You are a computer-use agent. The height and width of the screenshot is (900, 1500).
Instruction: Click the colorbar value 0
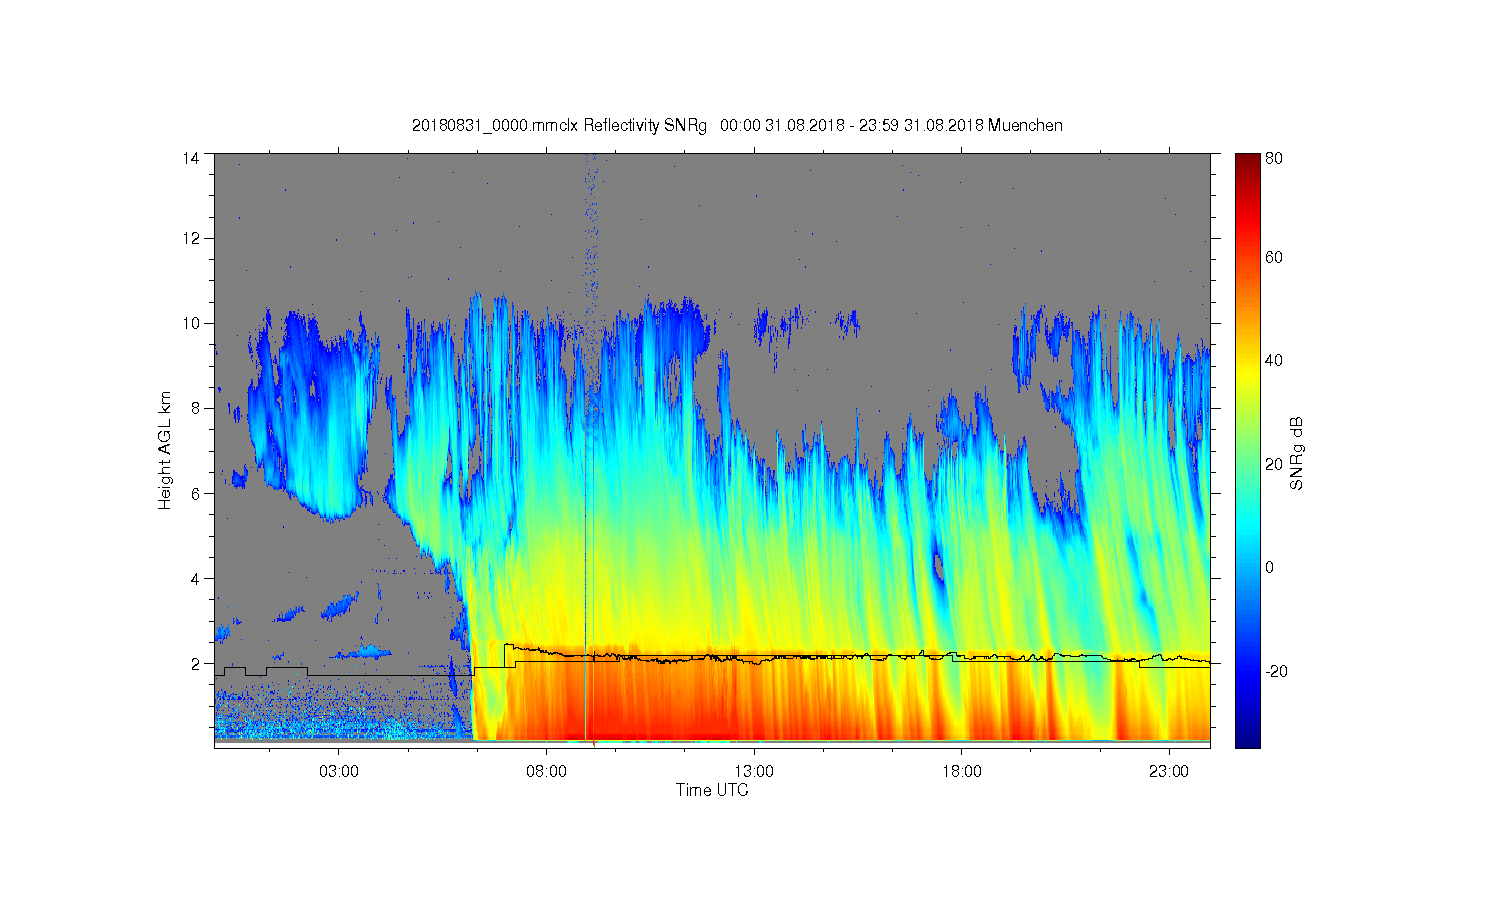[1269, 567]
